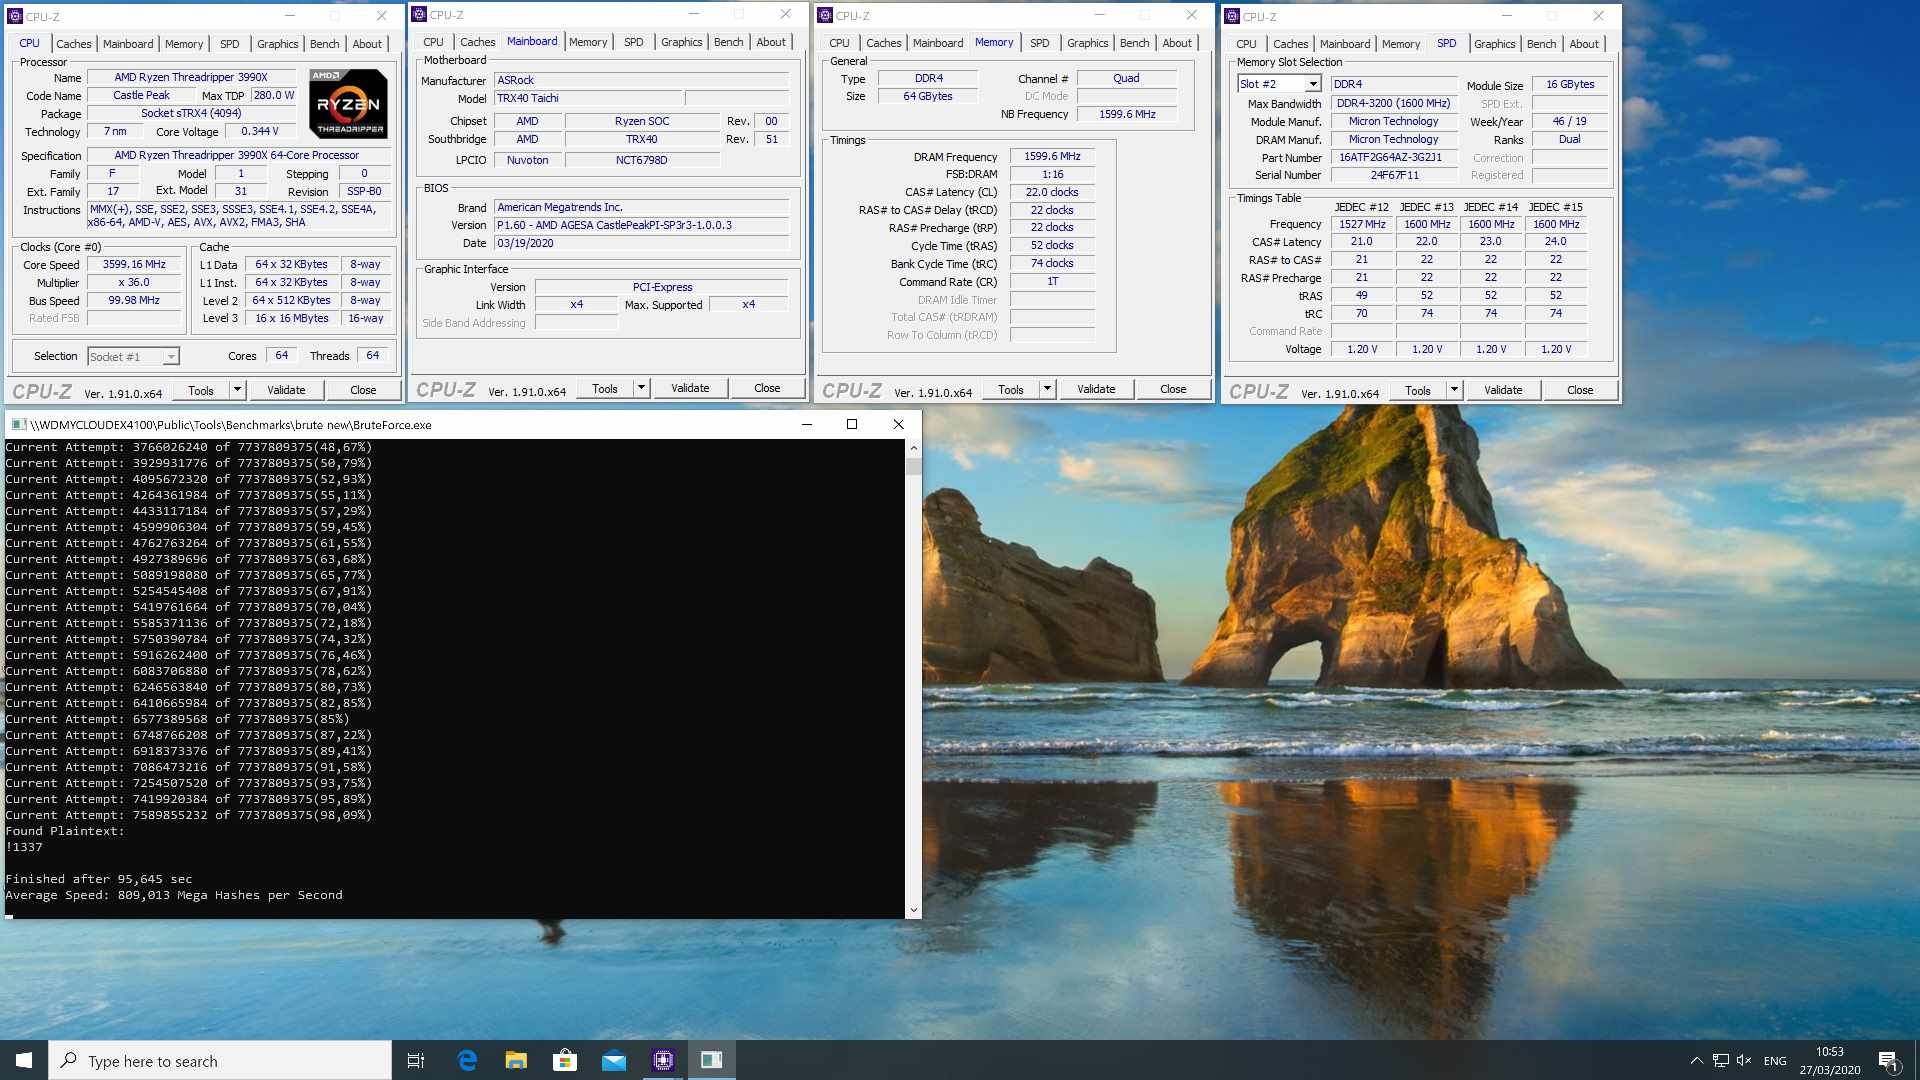Open Microsoft Store taskbar icon
Viewport: 1920px width, 1080px height.
point(565,1061)
